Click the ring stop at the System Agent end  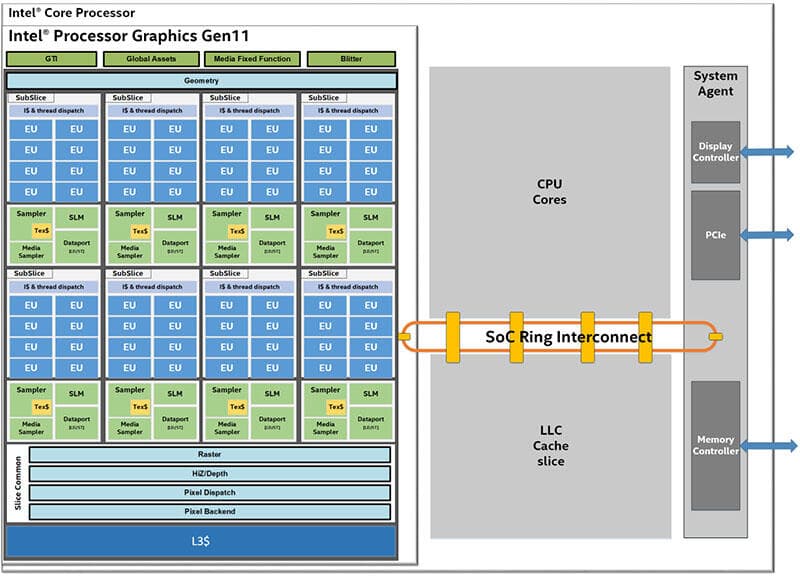click(x=716, y=337)
